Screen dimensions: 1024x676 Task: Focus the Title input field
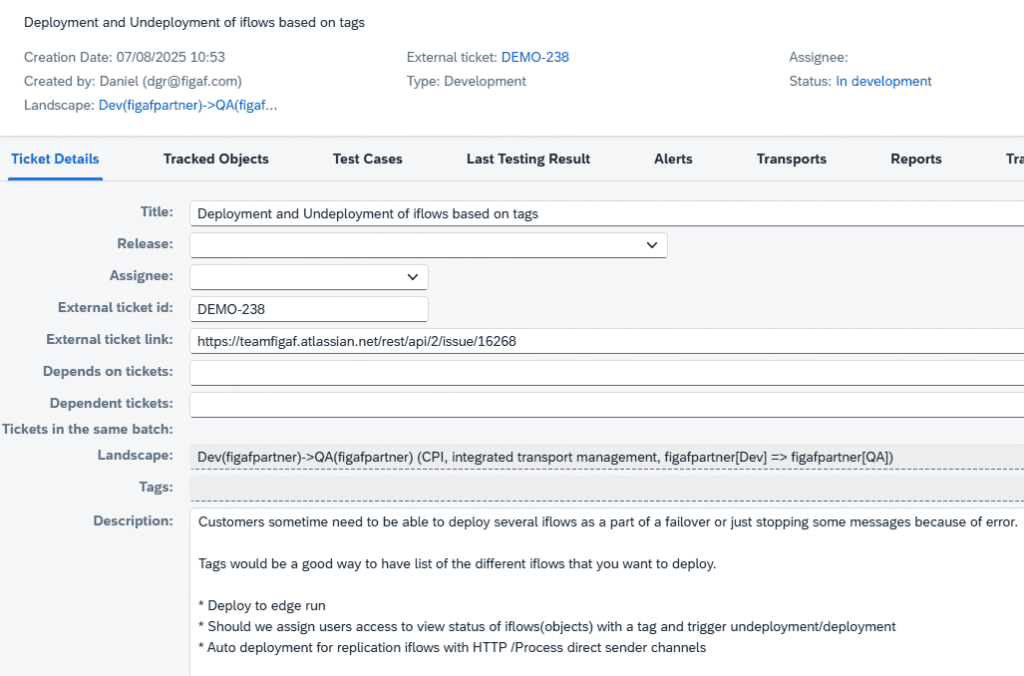click(607, 214)
